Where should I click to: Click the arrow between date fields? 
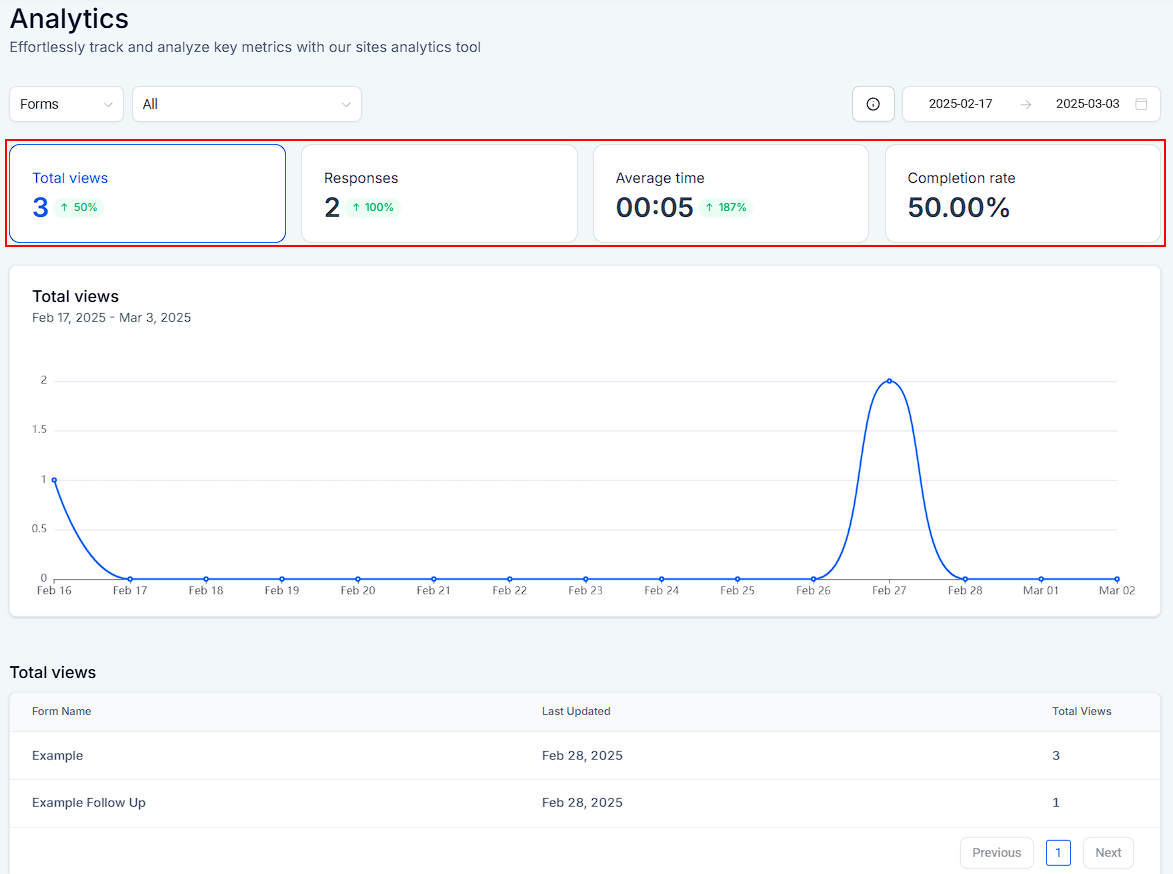coord(1025,104)
